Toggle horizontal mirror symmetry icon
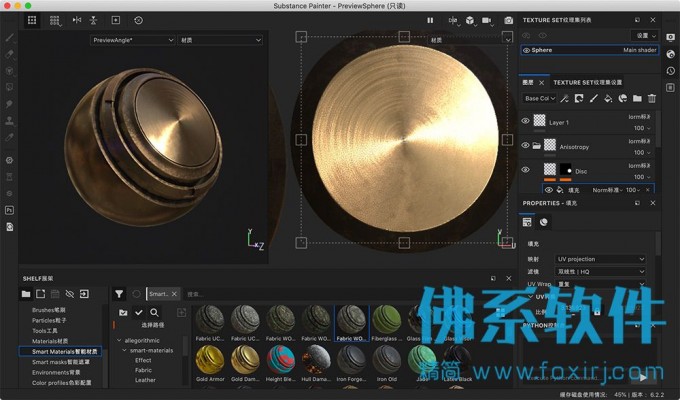 (x=77, y=20)
